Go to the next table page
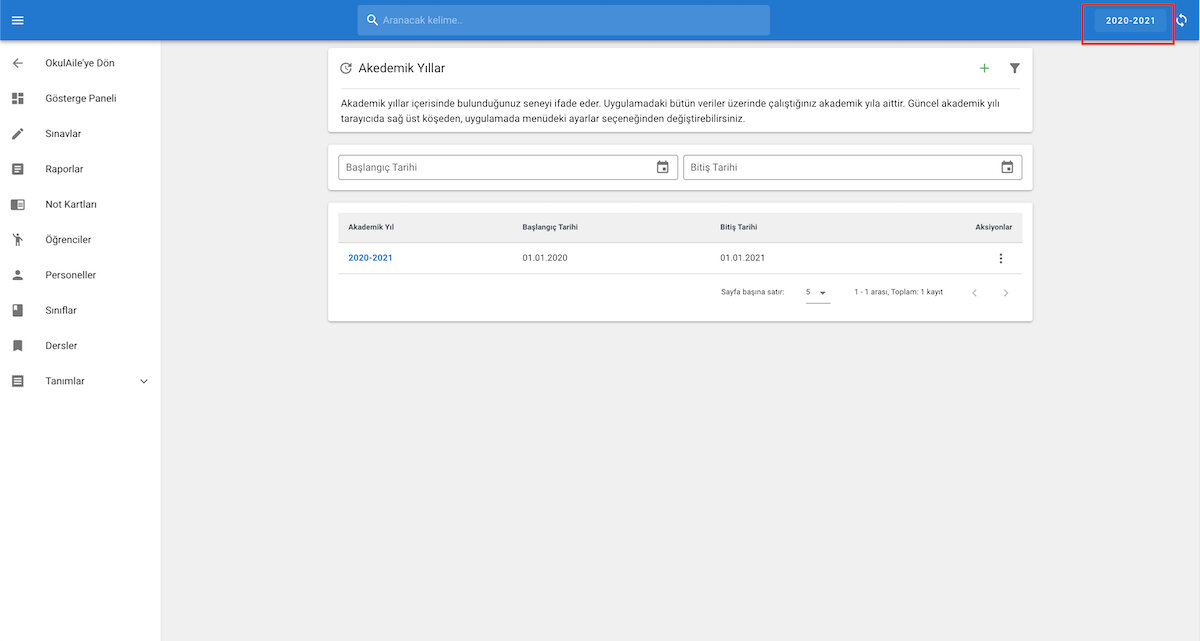 (1006, 292)
